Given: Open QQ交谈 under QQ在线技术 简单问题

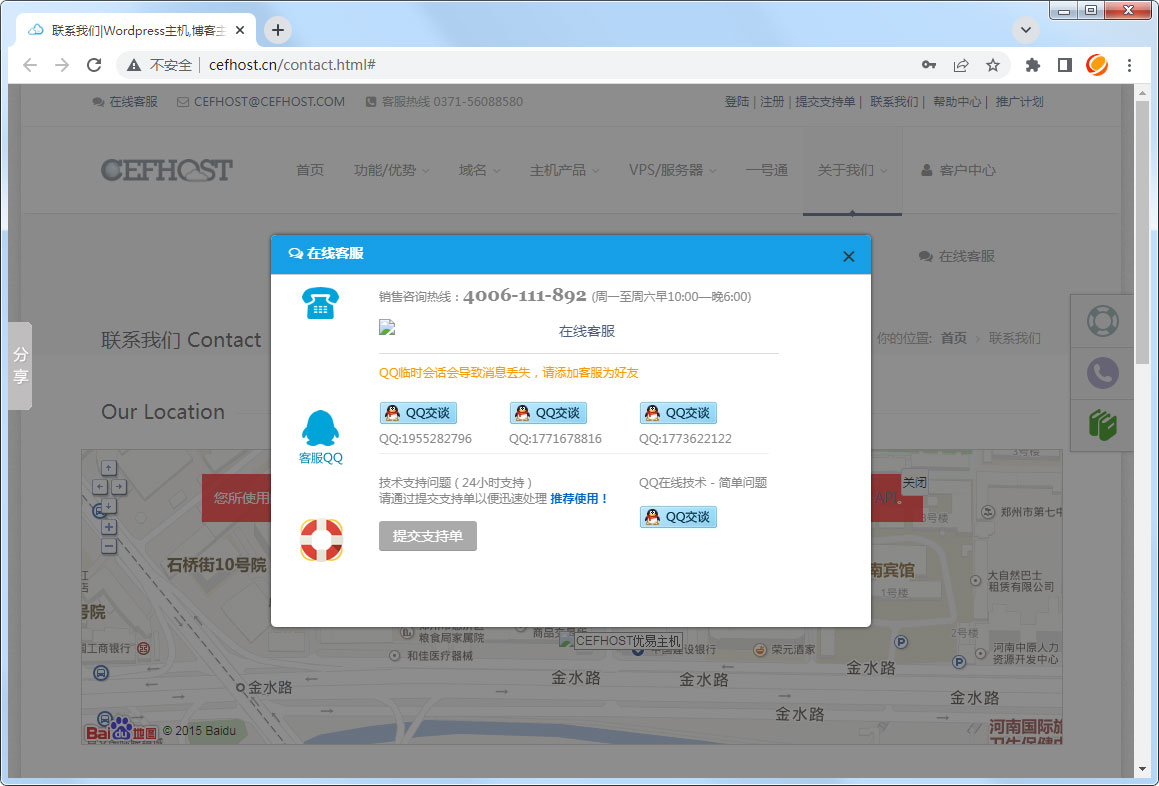Looking at the screenshot, I should (x=678, y=517).
